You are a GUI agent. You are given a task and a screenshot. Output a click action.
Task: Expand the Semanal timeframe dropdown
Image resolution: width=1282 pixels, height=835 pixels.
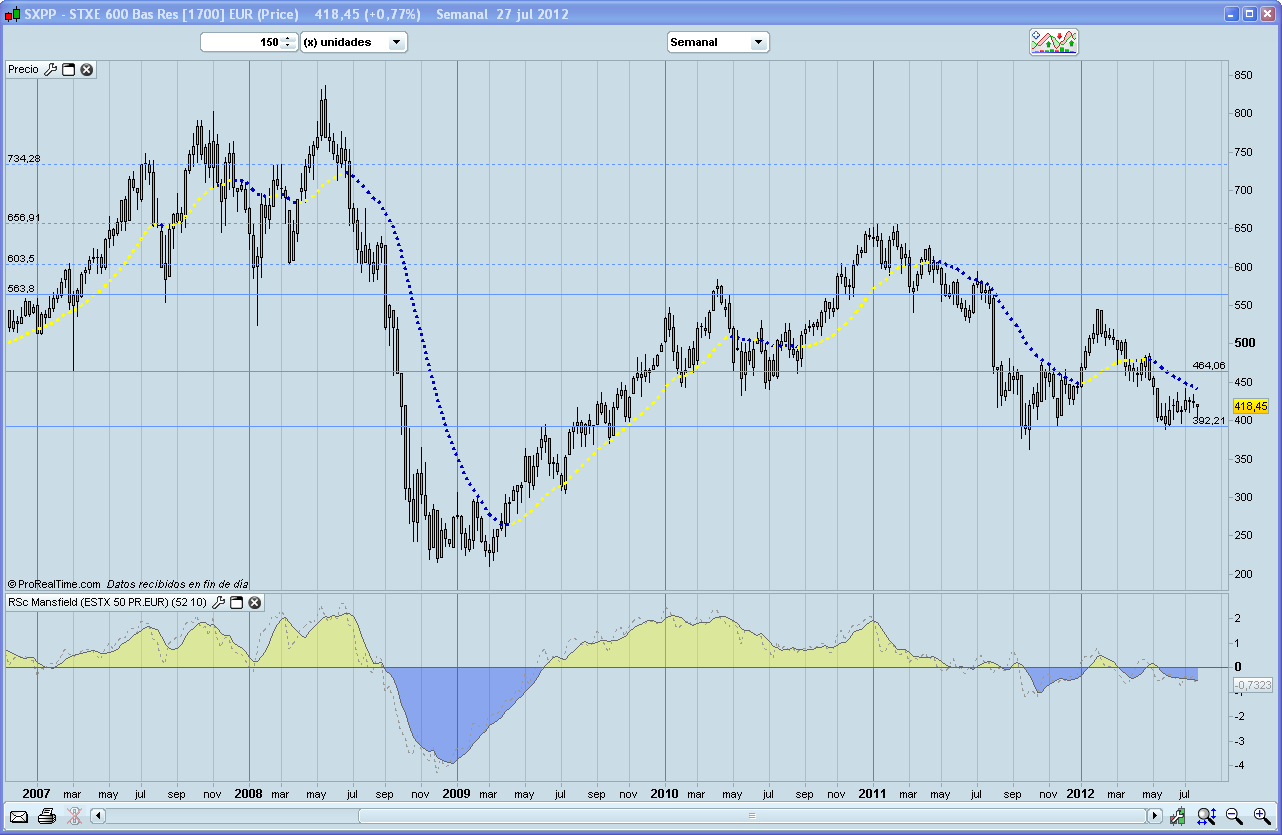click(758, 42)
